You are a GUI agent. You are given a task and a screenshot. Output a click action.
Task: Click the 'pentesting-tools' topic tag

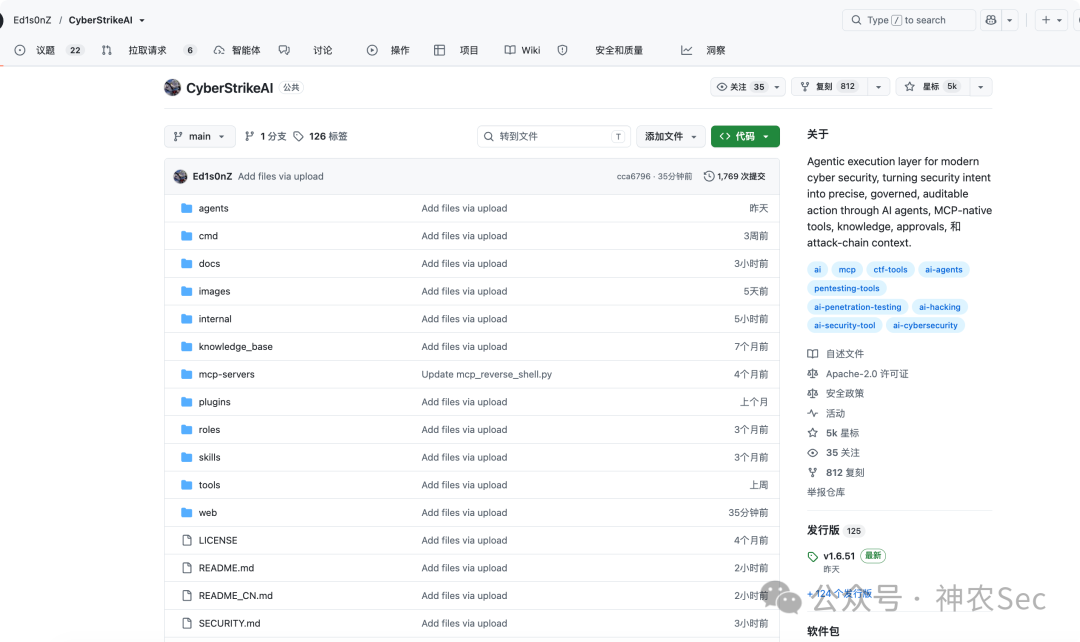[847, 288]
